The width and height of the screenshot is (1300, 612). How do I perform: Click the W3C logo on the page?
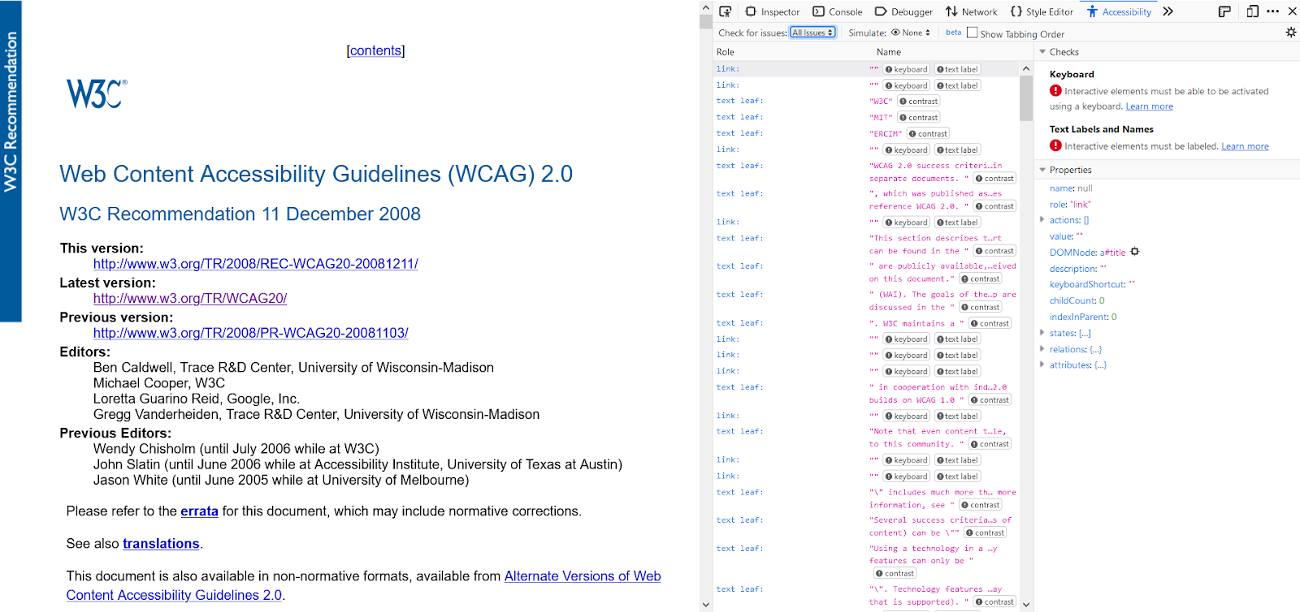pyautogui.click(x=96, y=94)
